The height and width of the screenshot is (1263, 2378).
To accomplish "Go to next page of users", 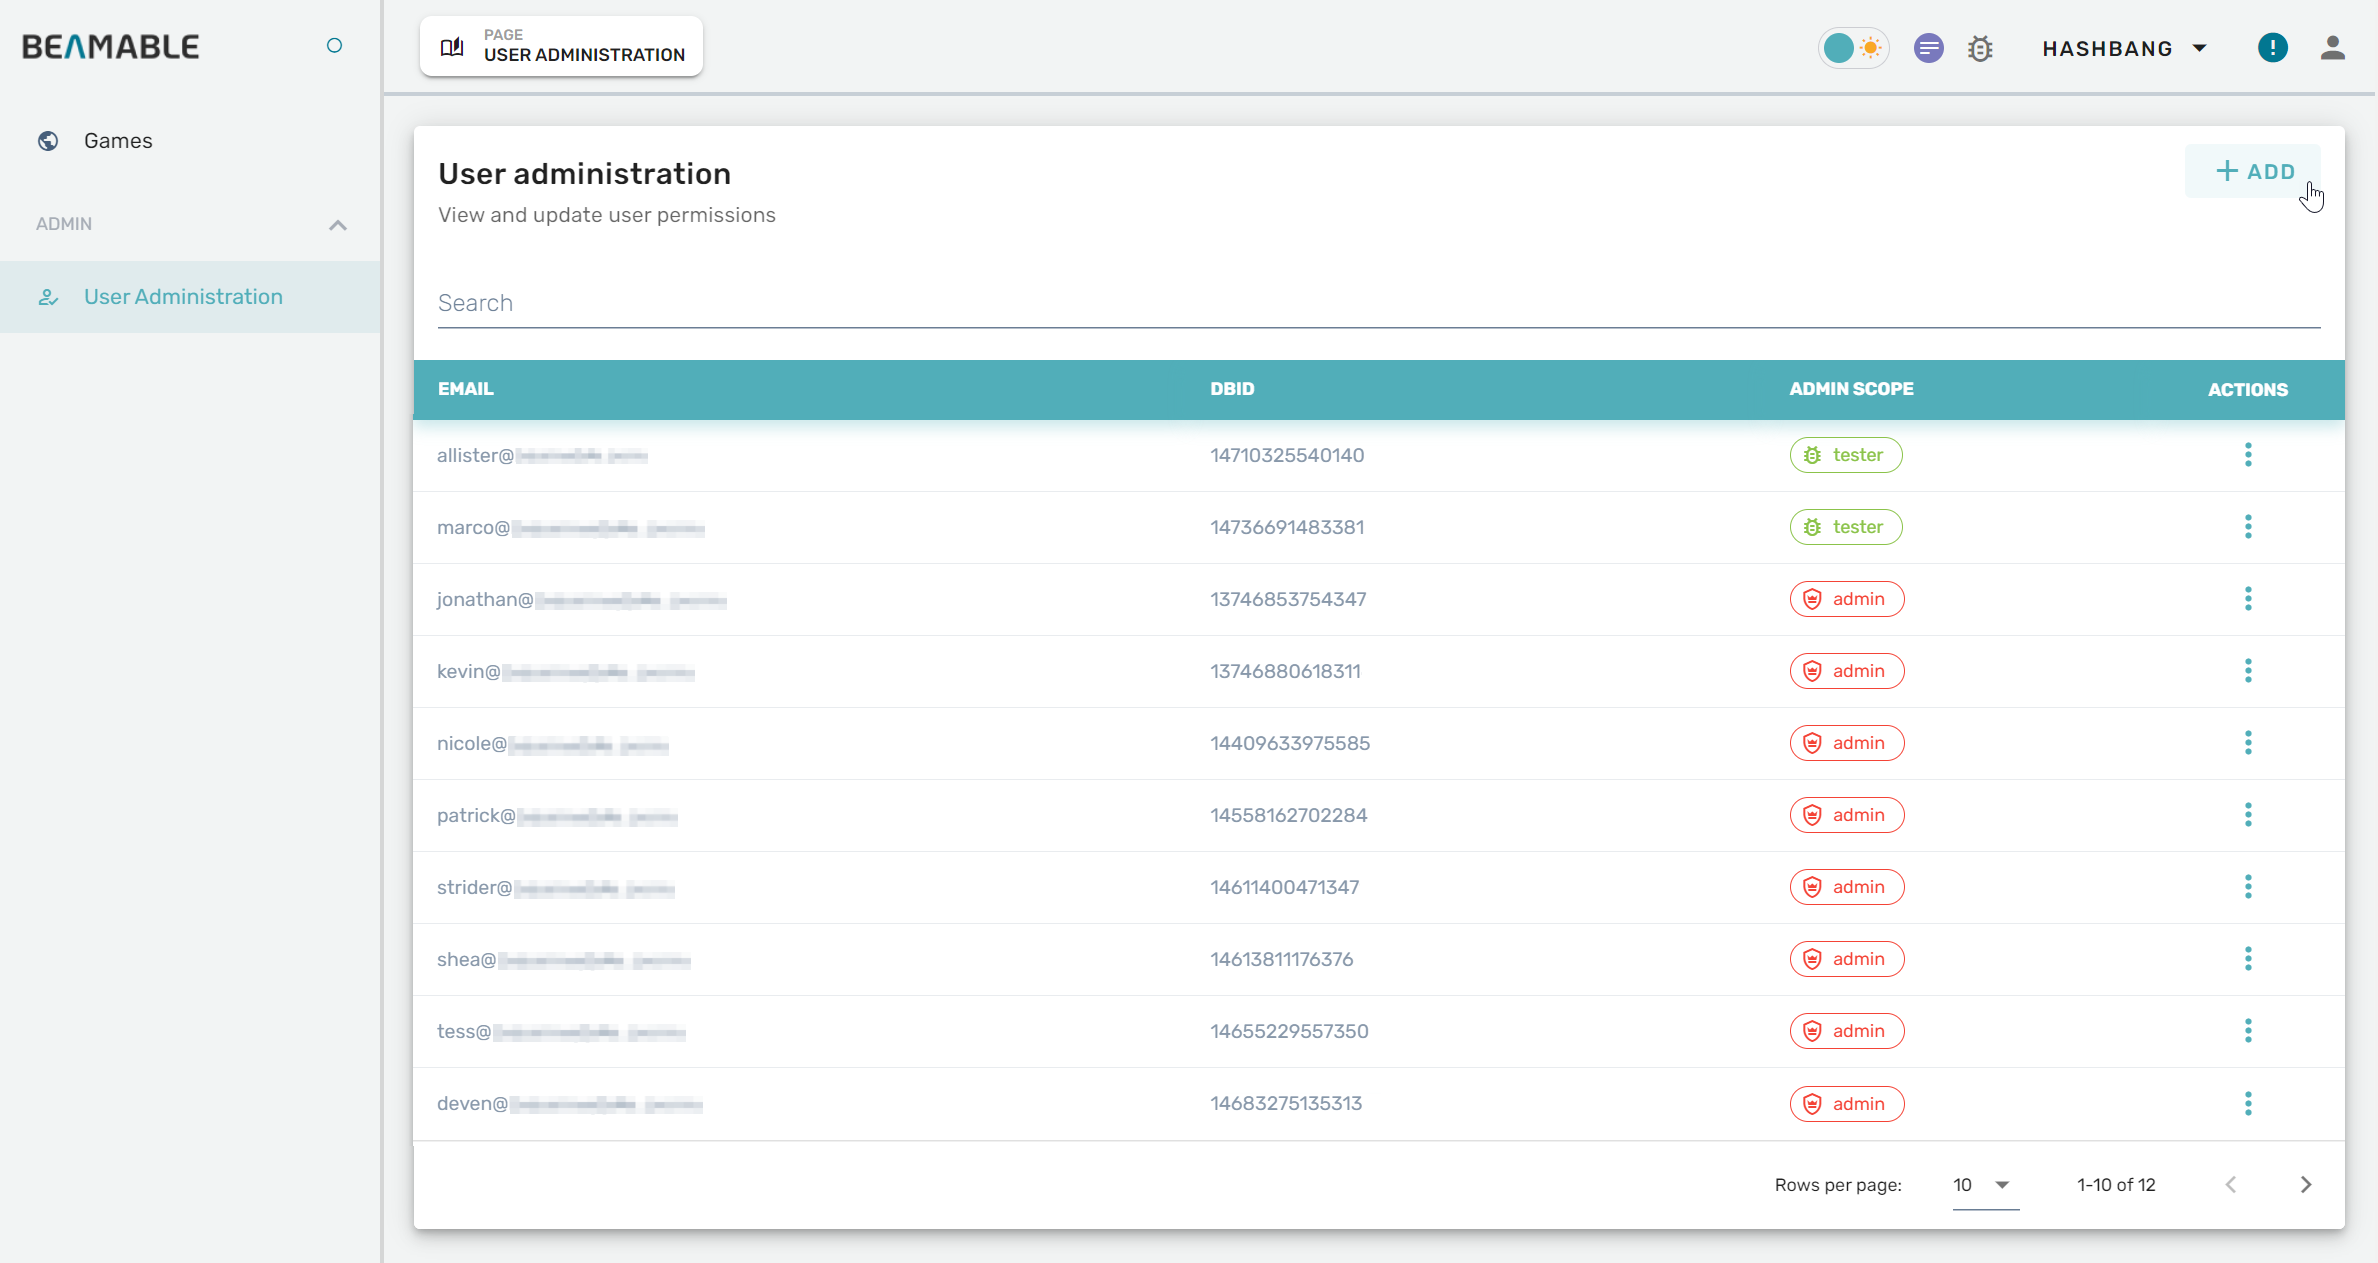I will click(2305, 1185).
